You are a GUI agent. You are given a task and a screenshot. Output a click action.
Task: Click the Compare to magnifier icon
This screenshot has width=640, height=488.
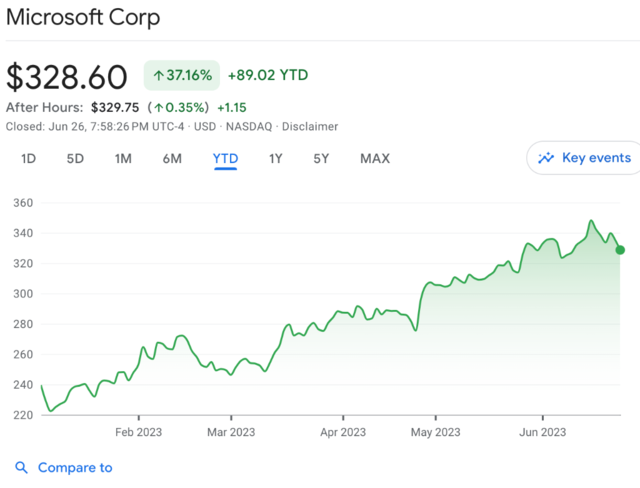point(21,468)
